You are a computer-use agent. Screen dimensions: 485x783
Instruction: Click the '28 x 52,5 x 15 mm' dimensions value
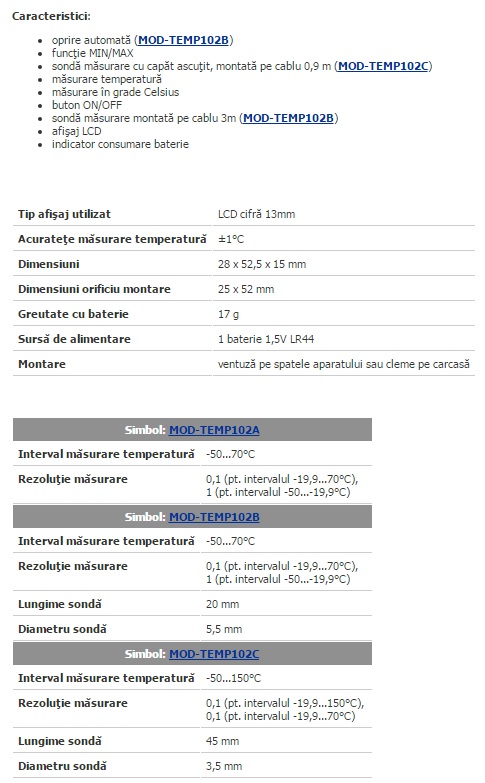pos(262,264)
